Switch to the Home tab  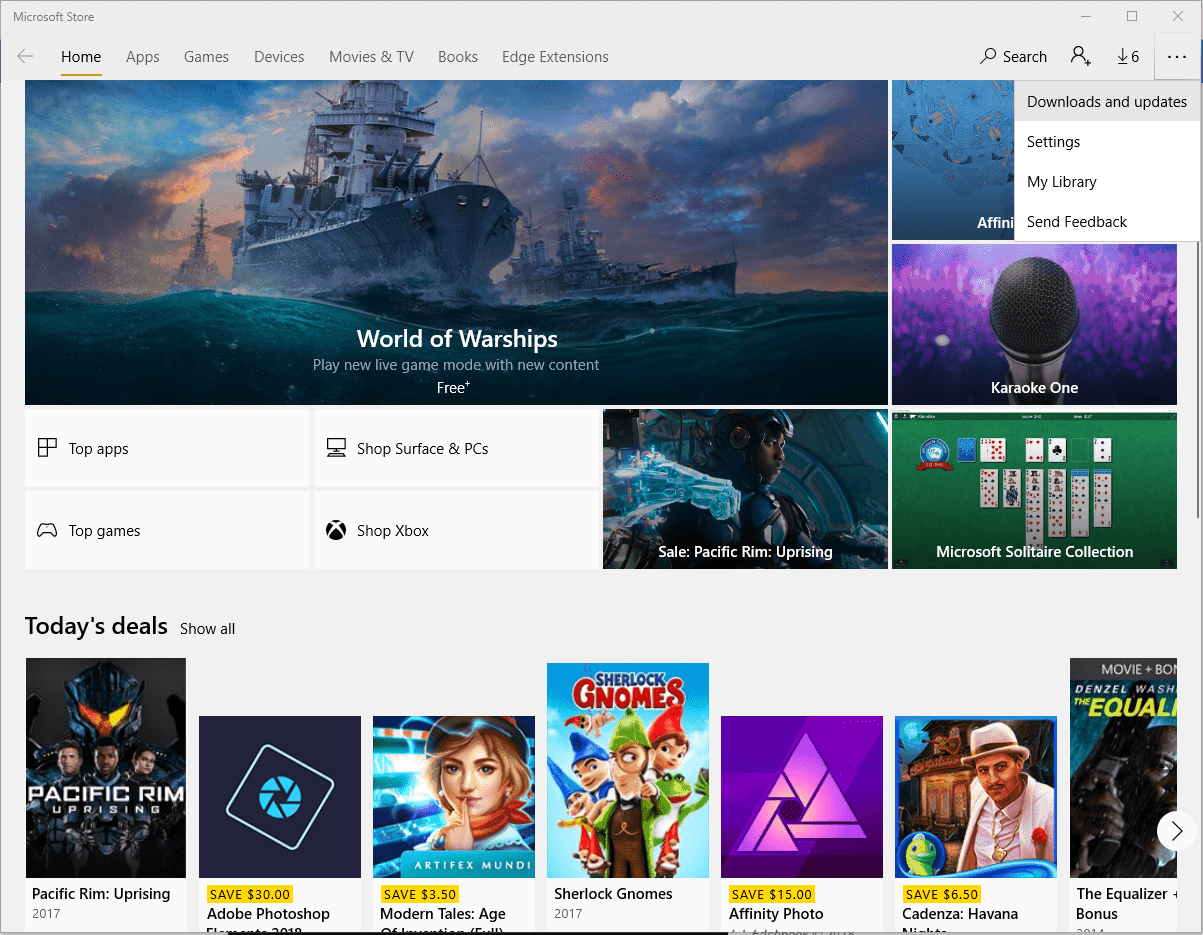81,57
